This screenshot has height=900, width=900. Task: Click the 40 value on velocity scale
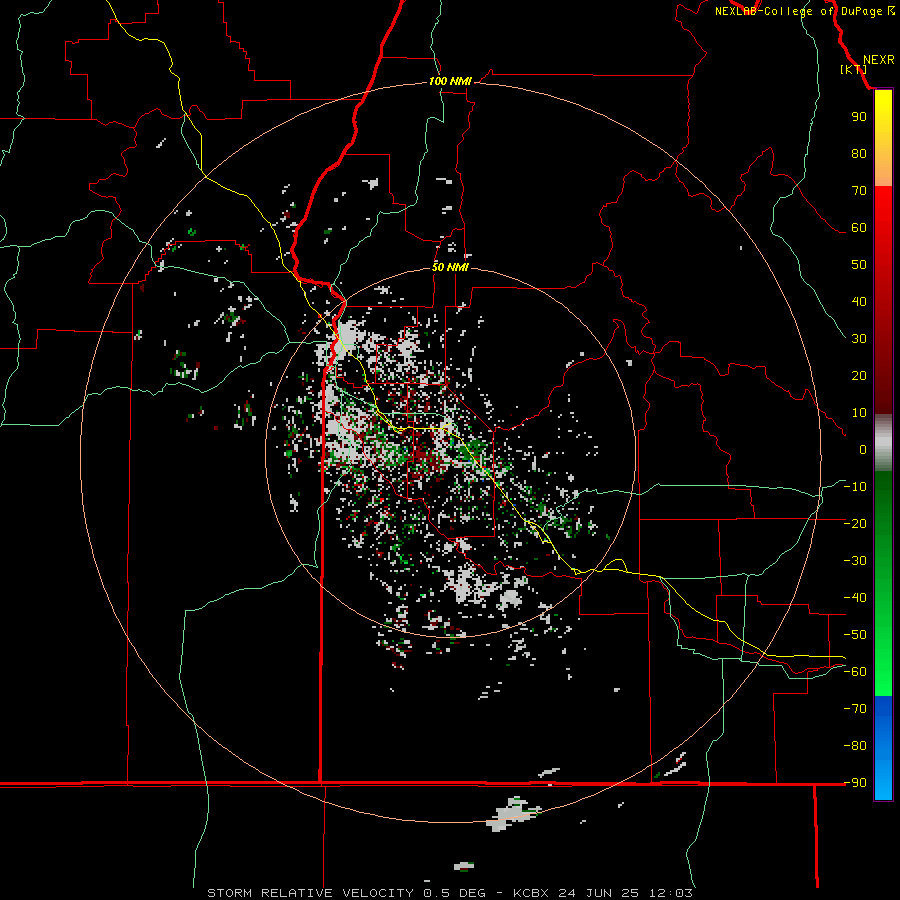(x=859, y=301)
